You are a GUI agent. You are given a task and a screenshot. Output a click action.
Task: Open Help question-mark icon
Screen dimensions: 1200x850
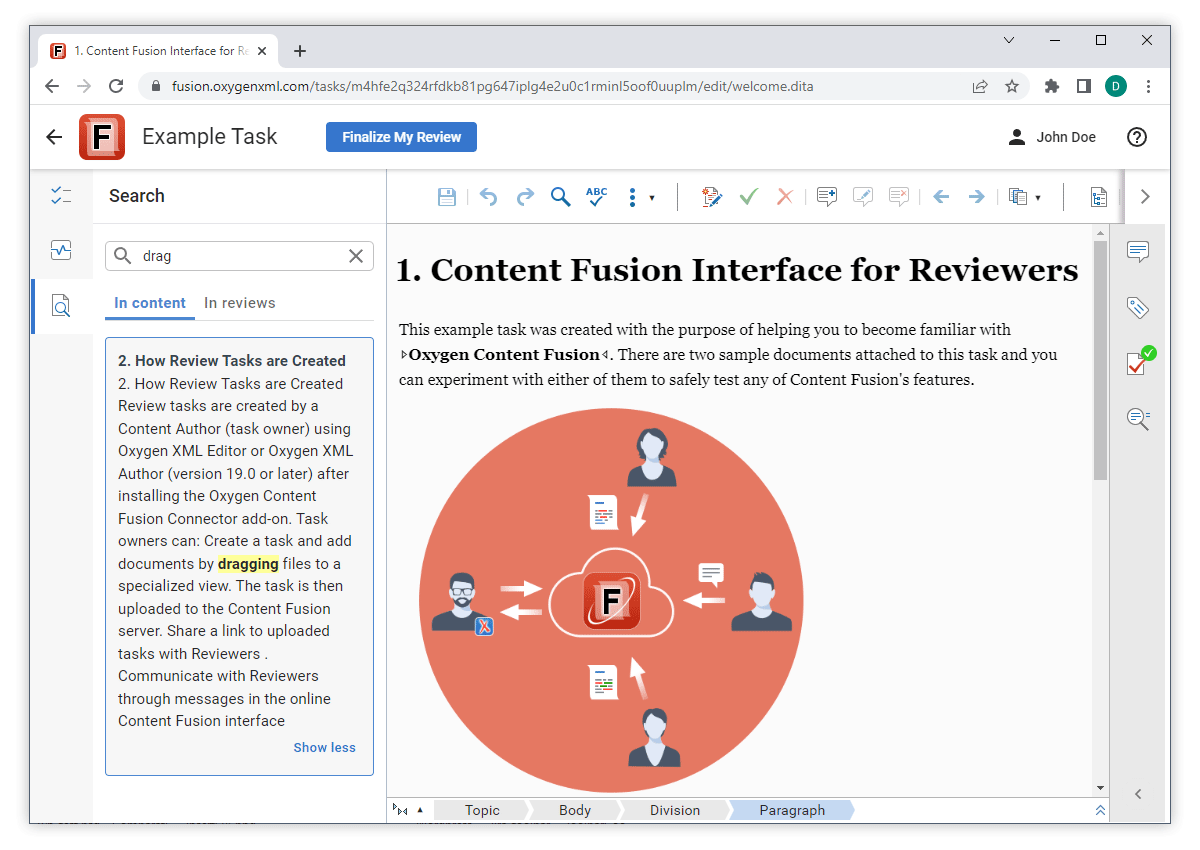[x=1137, y=137]
